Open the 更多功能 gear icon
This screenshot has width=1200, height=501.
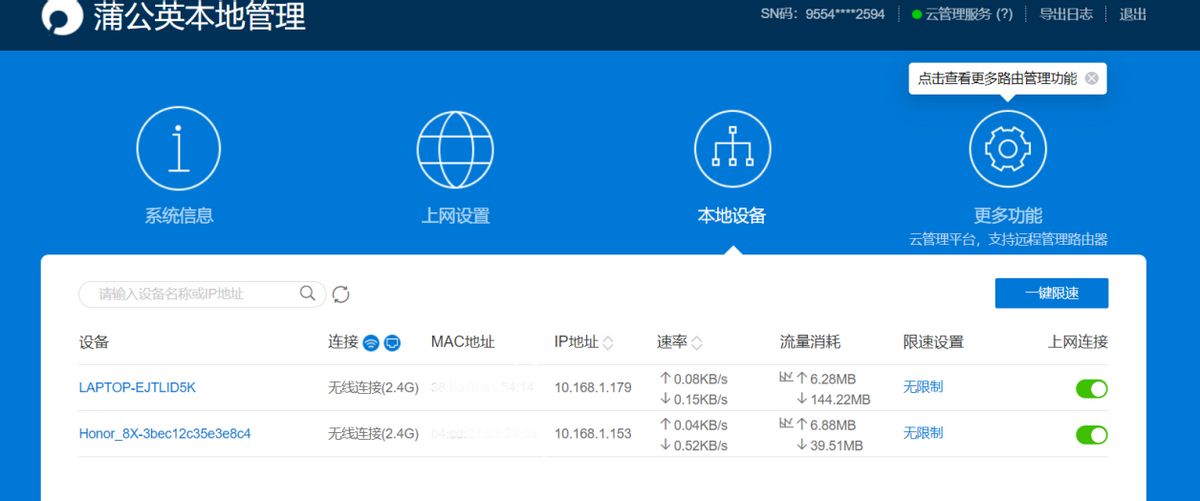coord(1008,148)
